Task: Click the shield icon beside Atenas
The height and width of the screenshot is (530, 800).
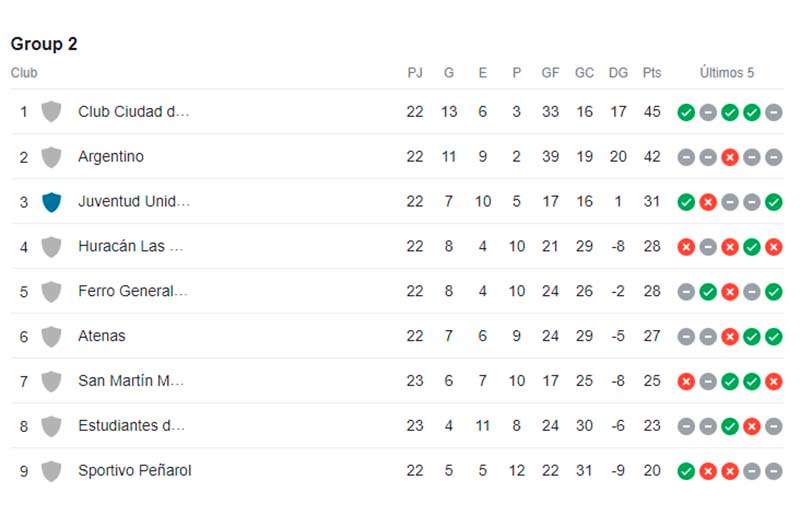Action: click(51, 337)
